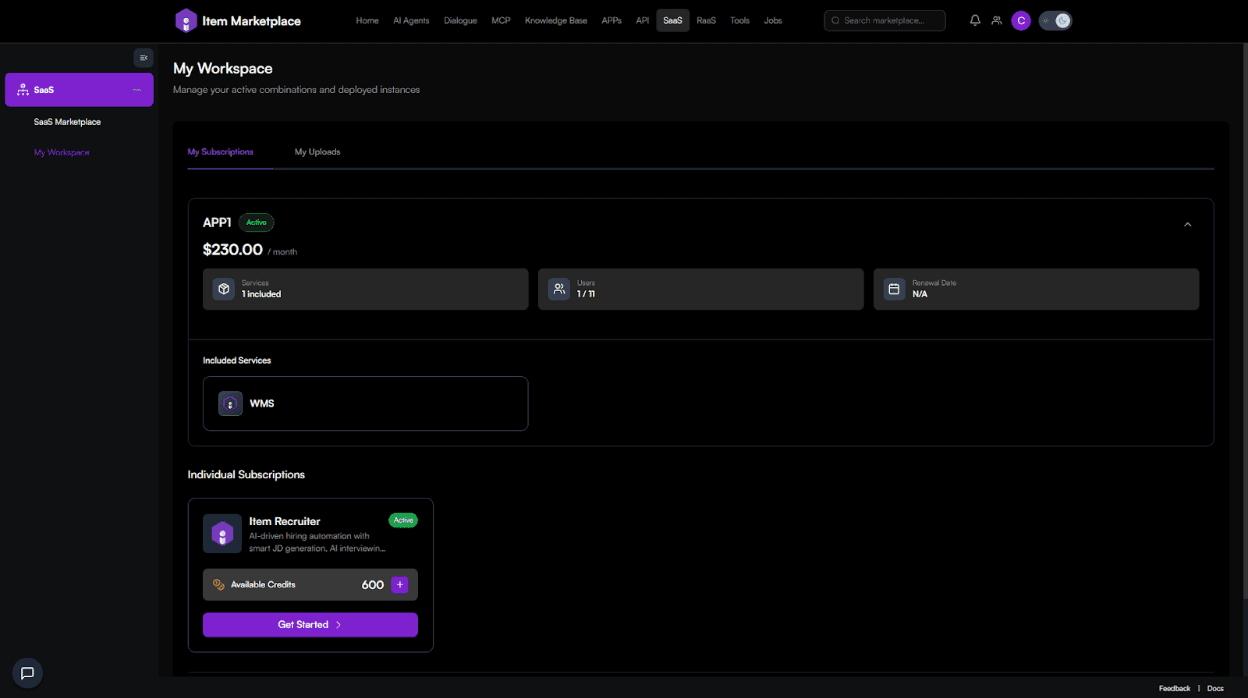
Task: Open the chat bubble widget
Action: (x=28, y=673)
